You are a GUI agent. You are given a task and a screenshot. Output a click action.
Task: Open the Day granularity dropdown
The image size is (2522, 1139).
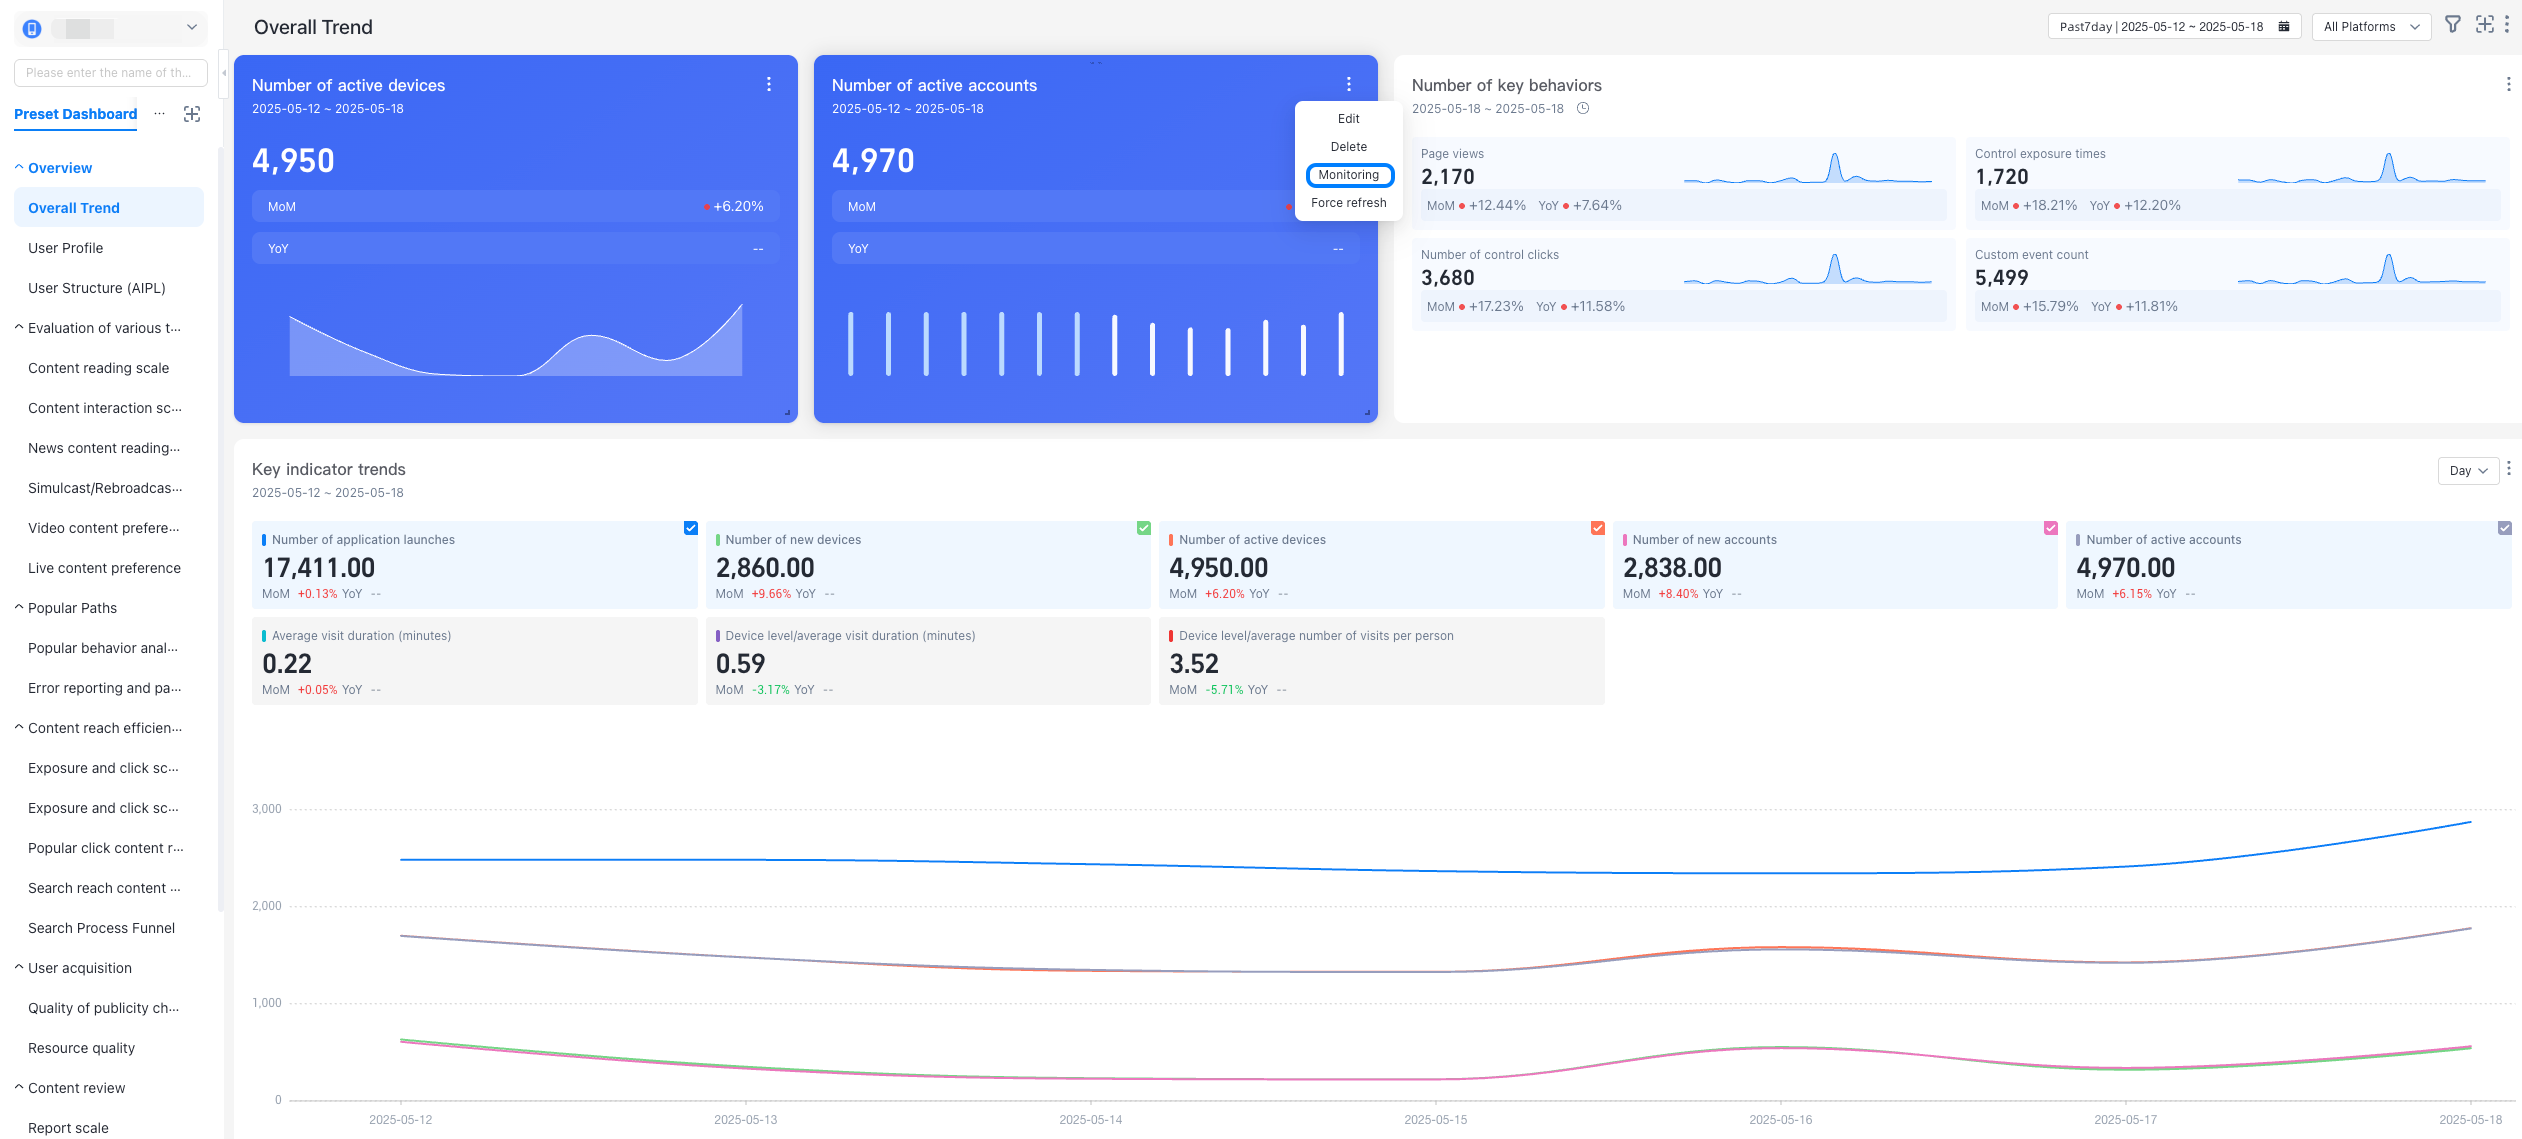pyautogui.click(x=2468, y=471)
